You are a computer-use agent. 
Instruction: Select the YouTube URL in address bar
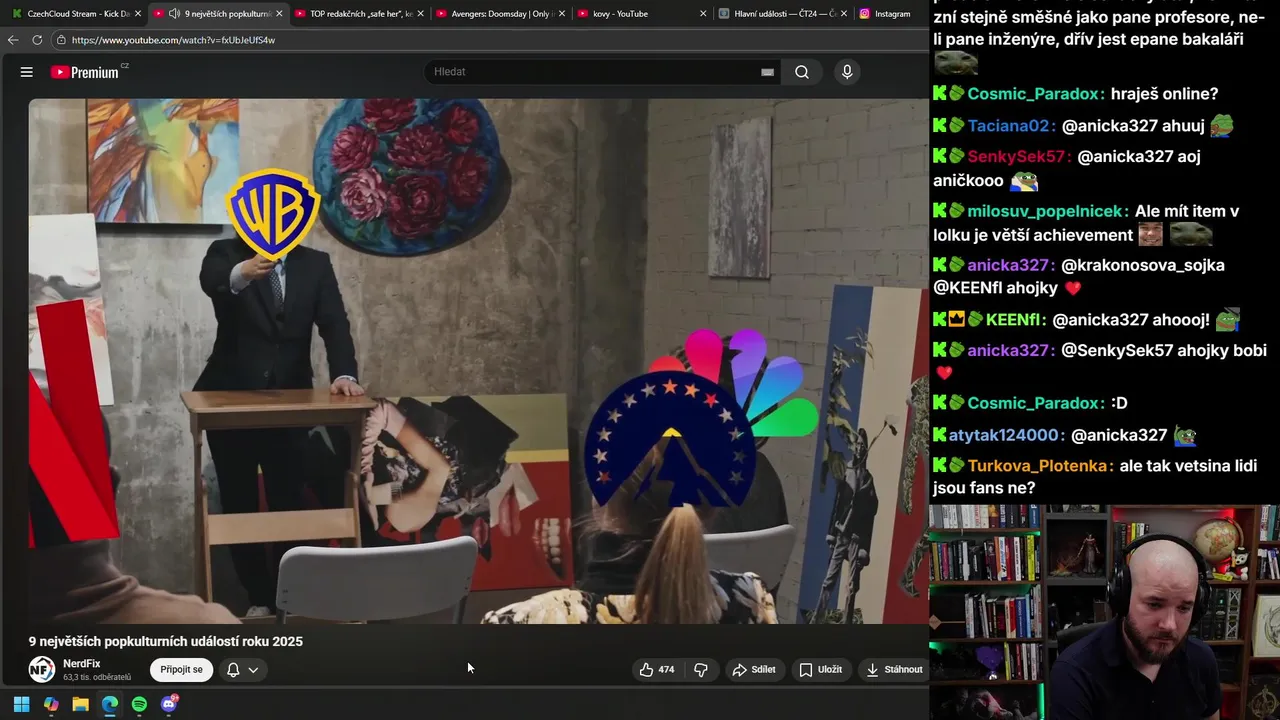click(x=173, y=40)
